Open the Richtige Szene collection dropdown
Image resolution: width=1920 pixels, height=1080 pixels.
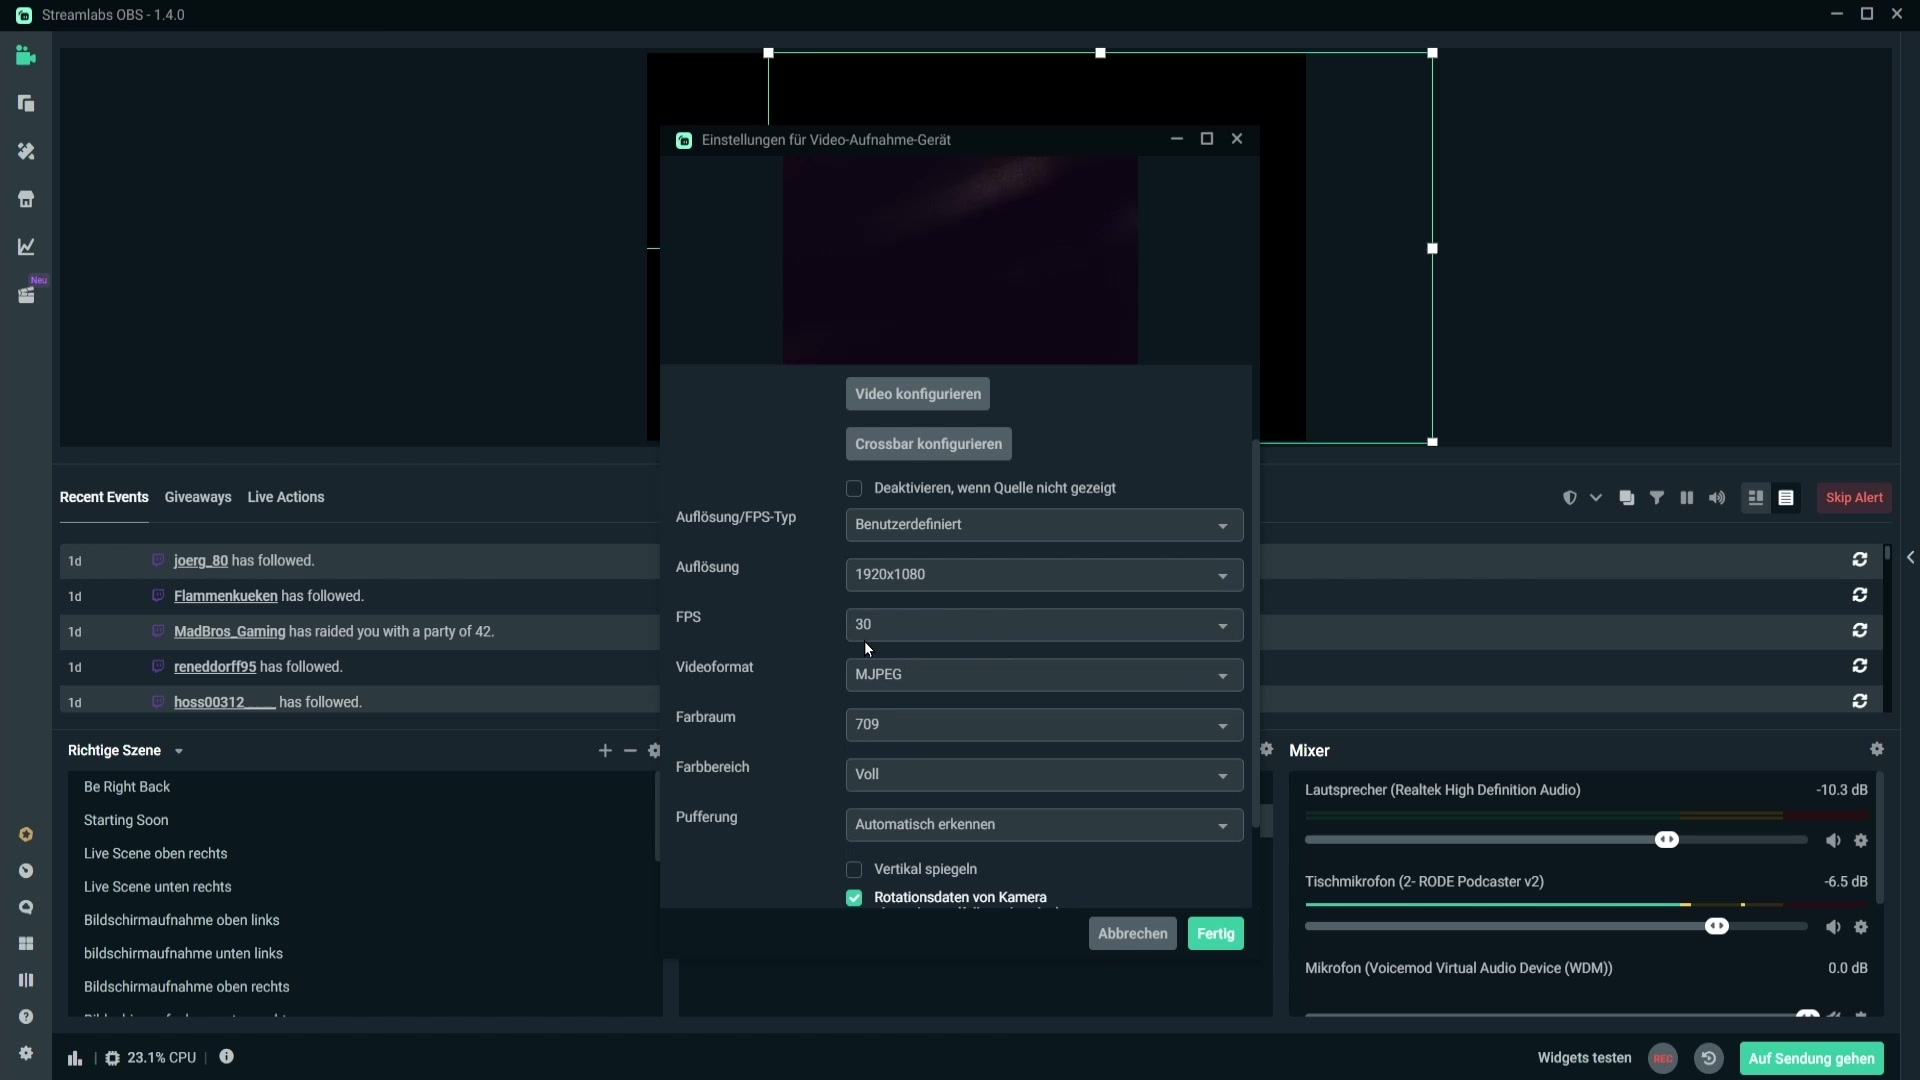(x=179, y=751)
